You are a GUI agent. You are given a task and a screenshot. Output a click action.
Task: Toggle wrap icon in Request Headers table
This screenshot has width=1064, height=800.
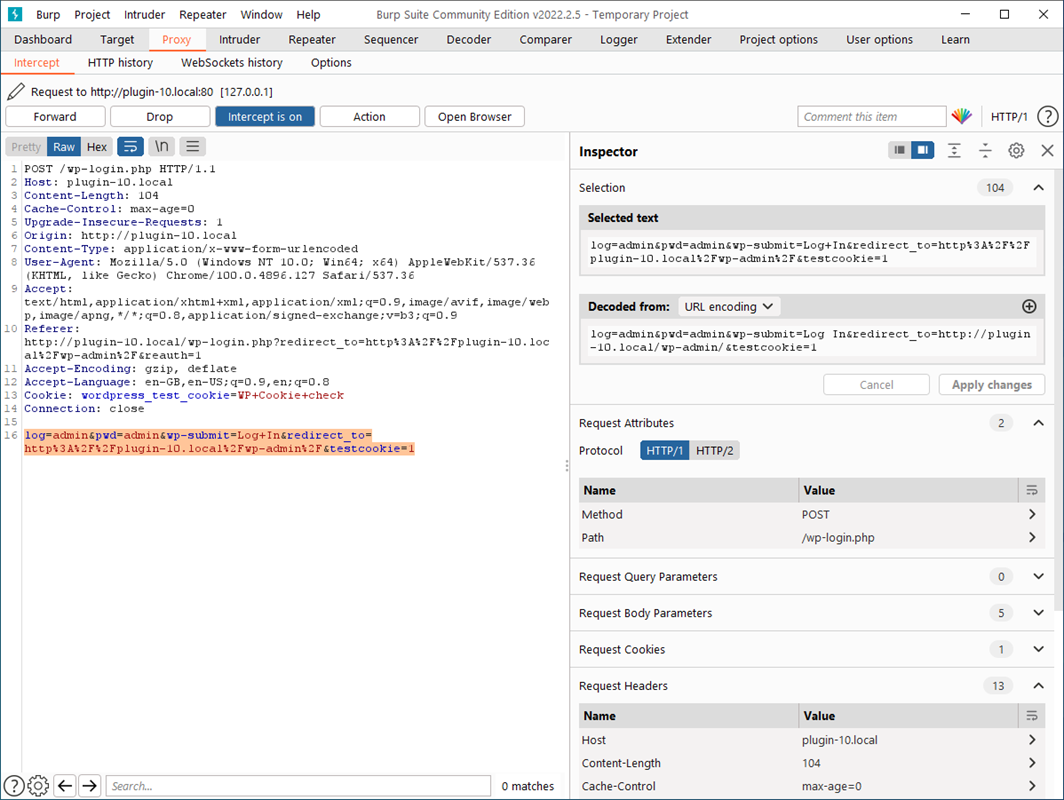point(1031,716)
